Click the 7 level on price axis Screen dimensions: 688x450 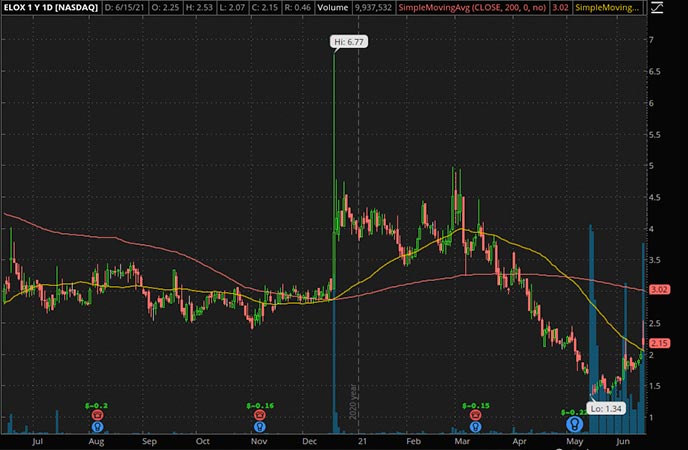pos(652,40)
